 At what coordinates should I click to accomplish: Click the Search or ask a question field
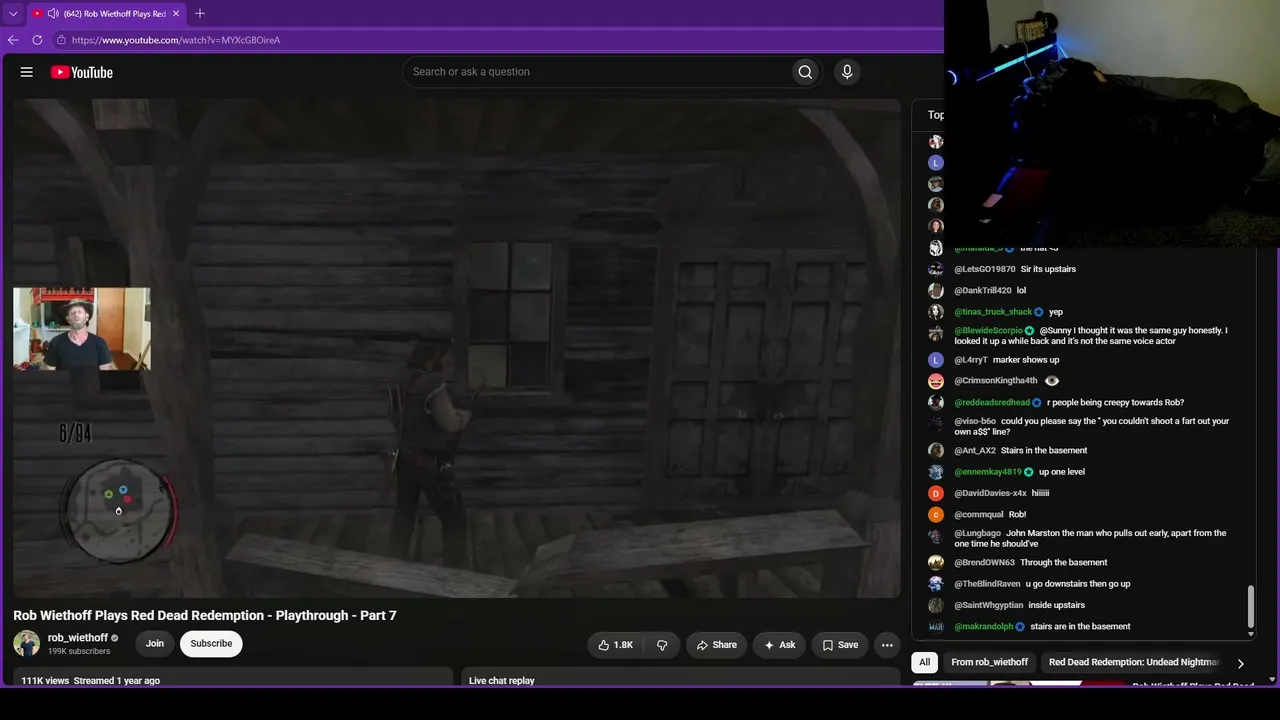595,72
